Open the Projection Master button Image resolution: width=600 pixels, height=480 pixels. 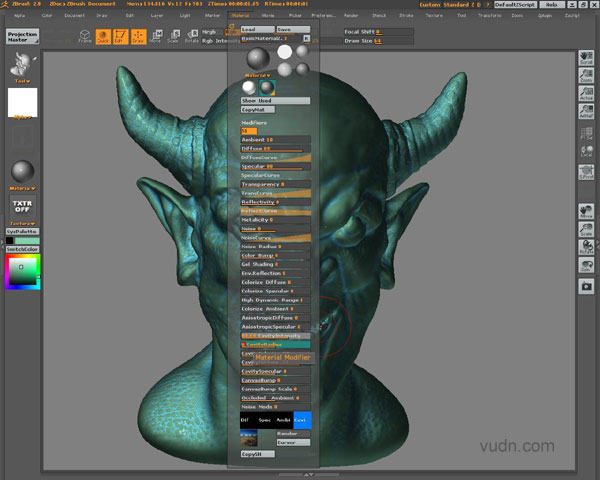pos(22,36)
